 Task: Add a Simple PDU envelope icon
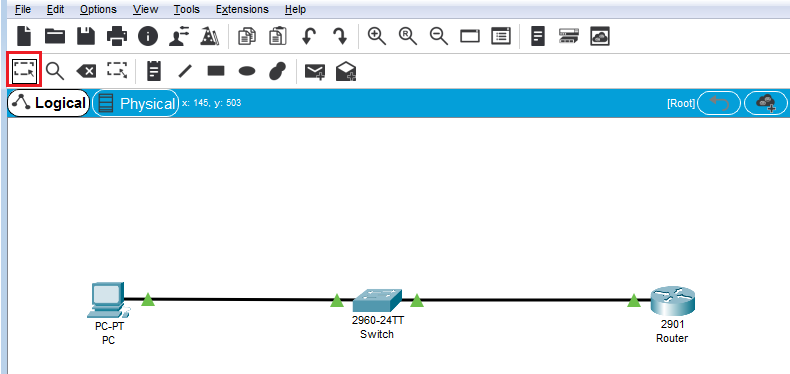[x=315, y=72]
